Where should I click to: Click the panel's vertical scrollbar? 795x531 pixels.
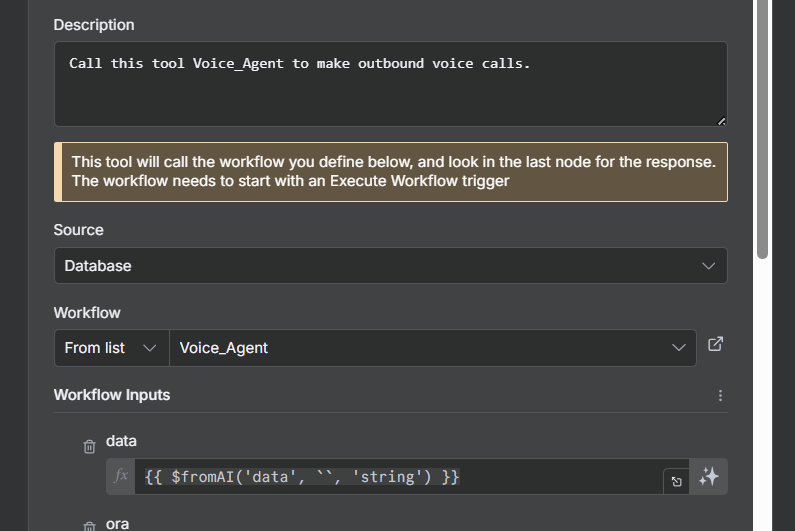coord(762,130)
